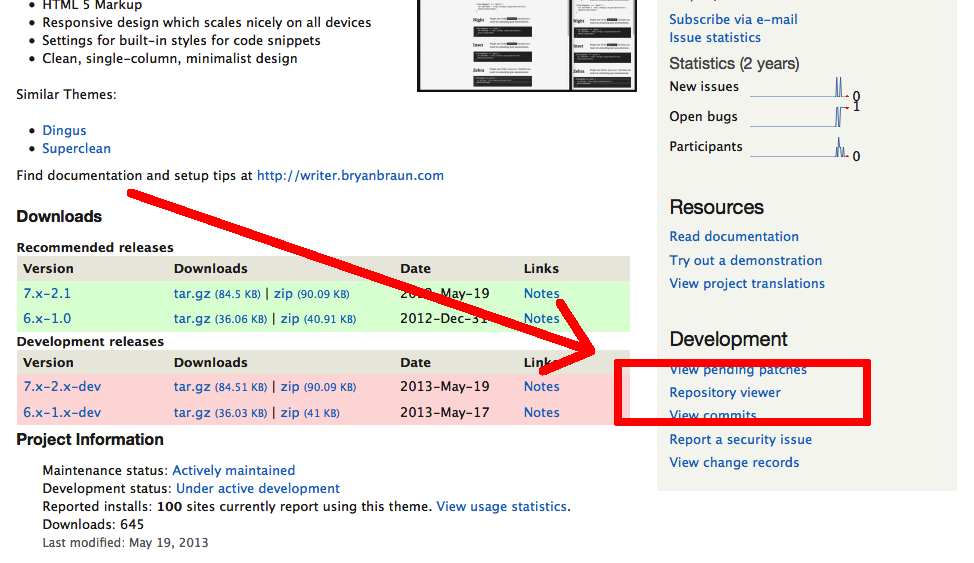Click Report a security issue
This screenshot has width=974, height=563.
740,439
